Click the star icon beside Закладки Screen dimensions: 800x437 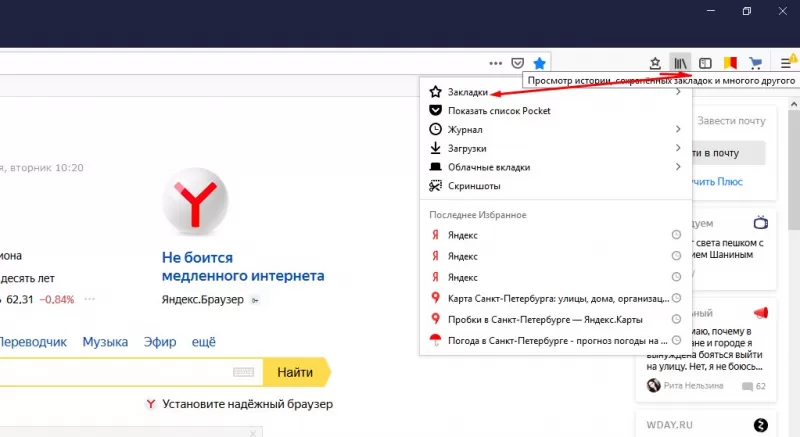point(435,92)
